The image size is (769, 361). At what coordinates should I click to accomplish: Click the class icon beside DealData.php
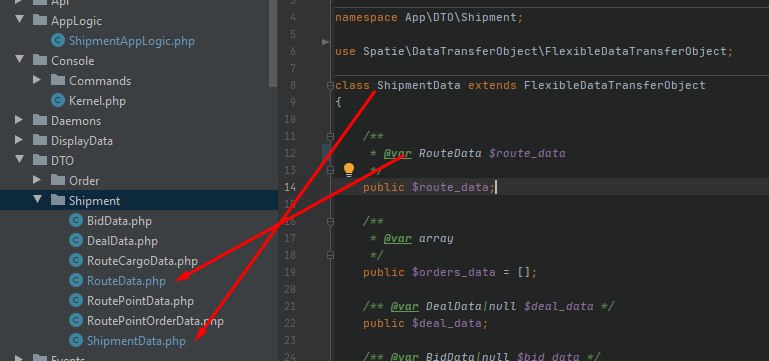pos(76,241)
